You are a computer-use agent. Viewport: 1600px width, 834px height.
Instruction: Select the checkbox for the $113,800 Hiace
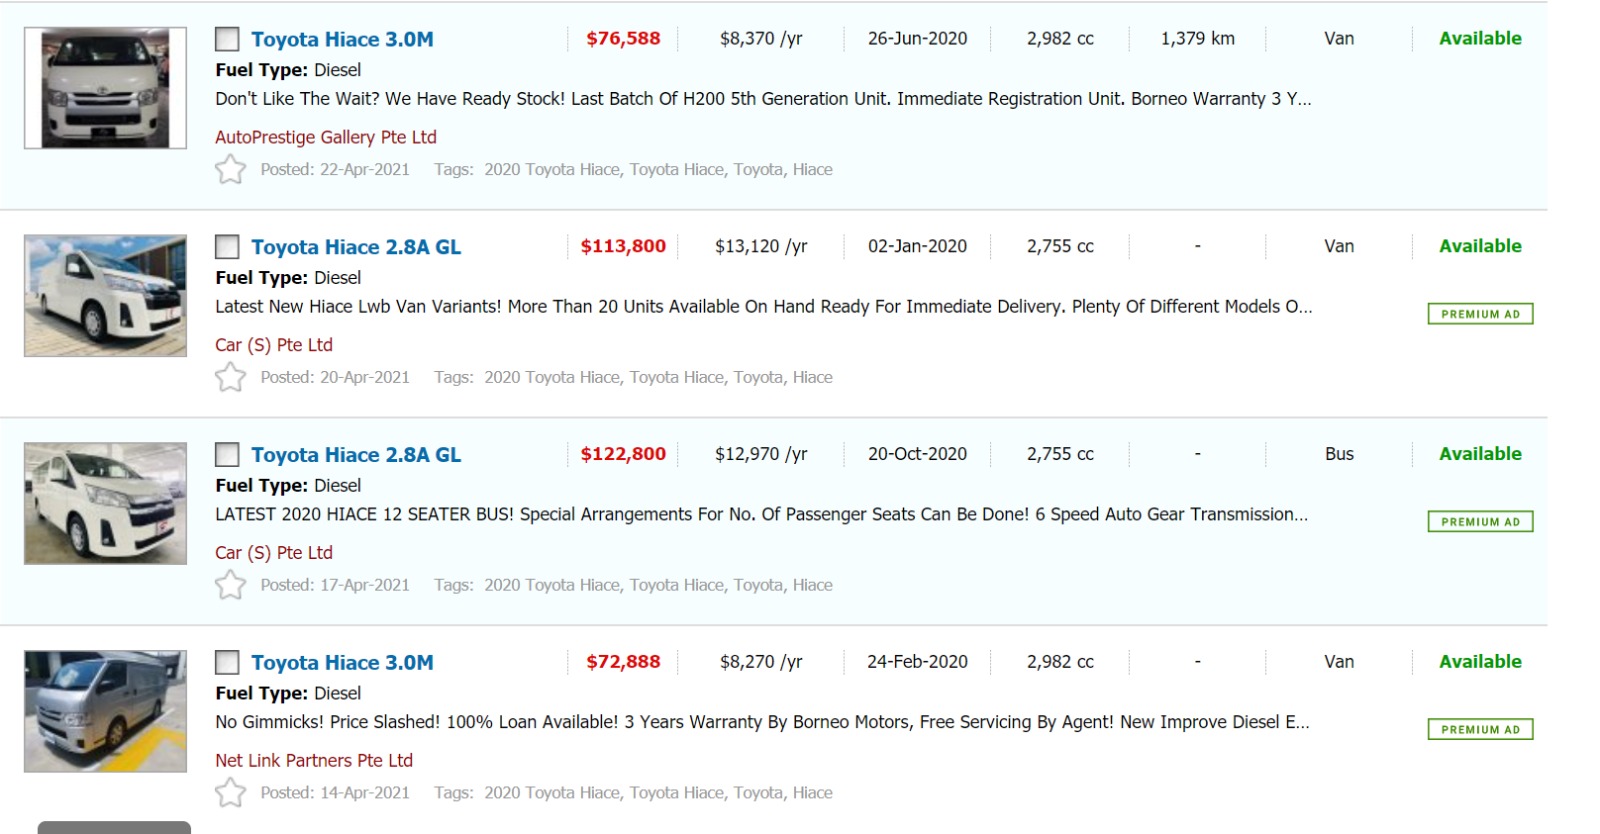coord(228,247)
